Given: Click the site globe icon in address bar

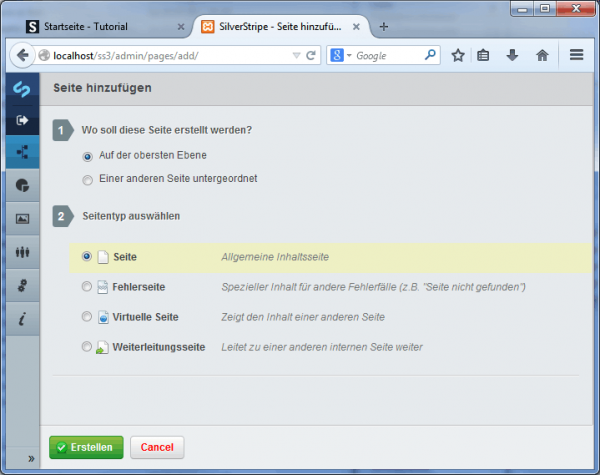Looking at the screenshot, I should [44, 55].
